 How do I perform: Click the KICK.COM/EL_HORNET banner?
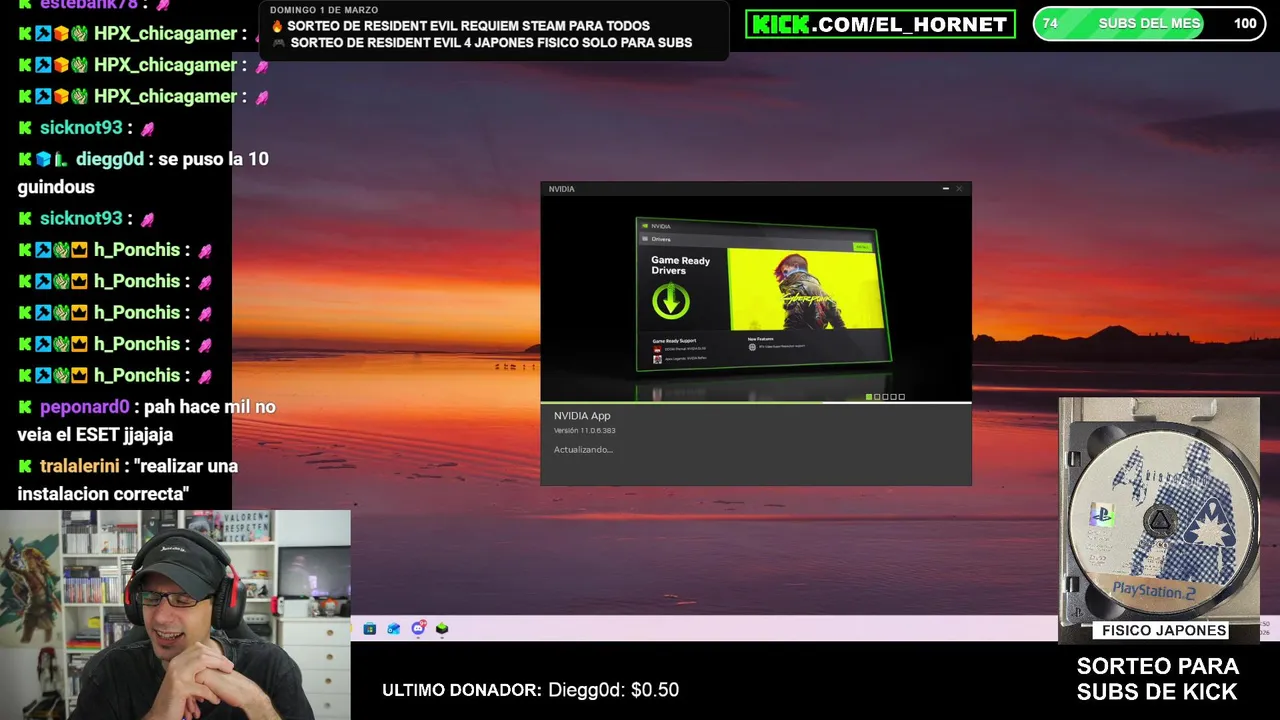click(x=880, y=24)
